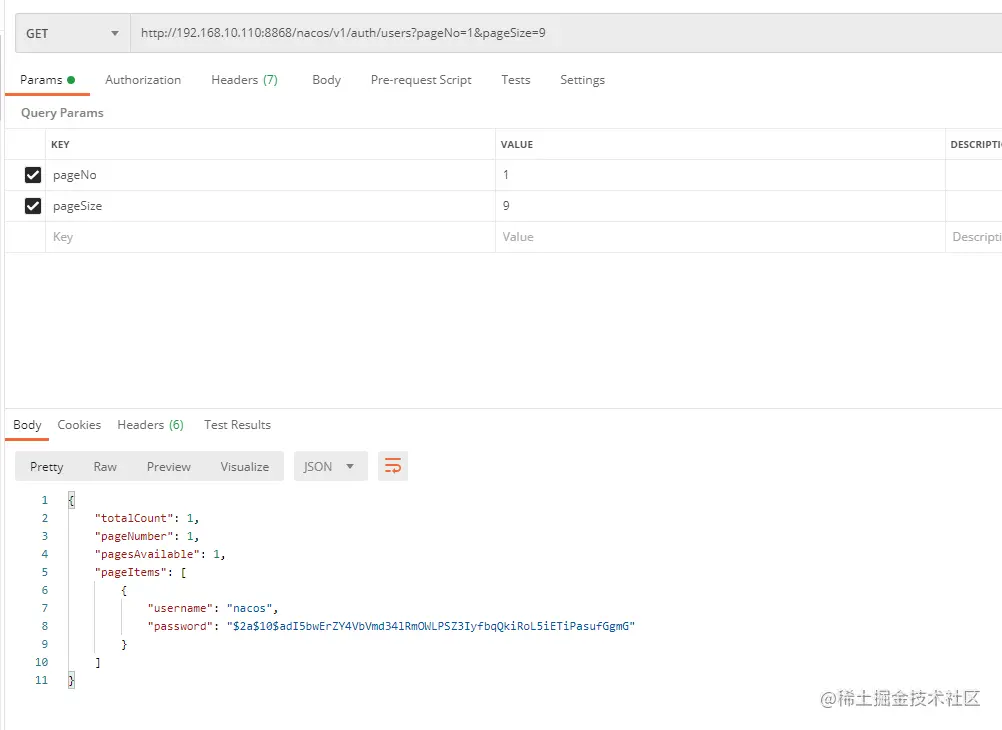Click the pageSize key cell
Viewport: 1002px width, 730px height.
pyautogui.click(x=270, y=206)
